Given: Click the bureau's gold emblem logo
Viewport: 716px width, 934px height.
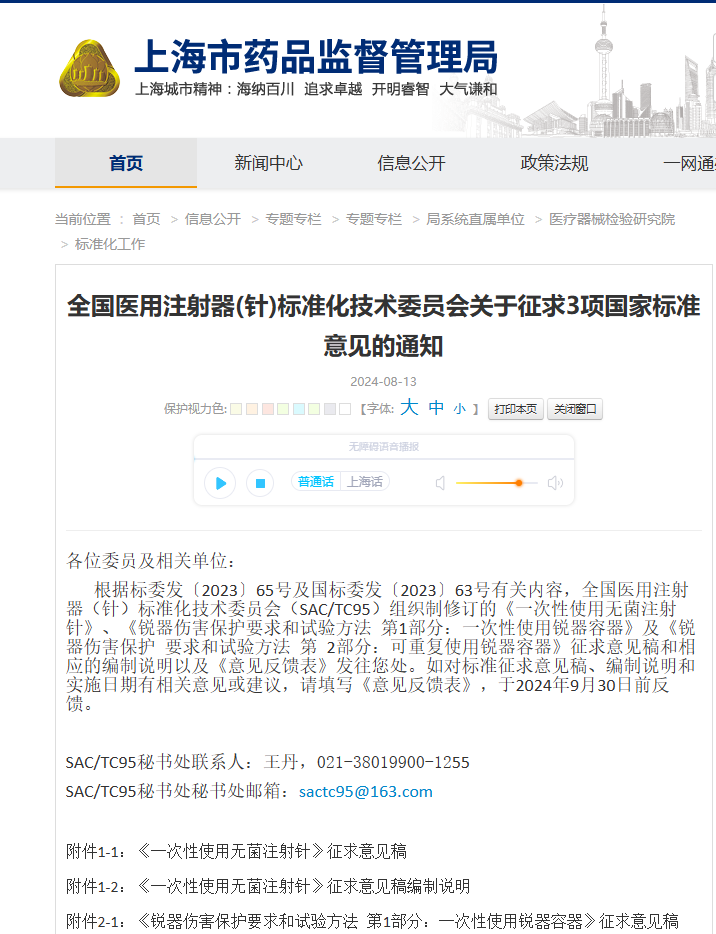Looking at the screenshot, I should [x=90, y=69].
